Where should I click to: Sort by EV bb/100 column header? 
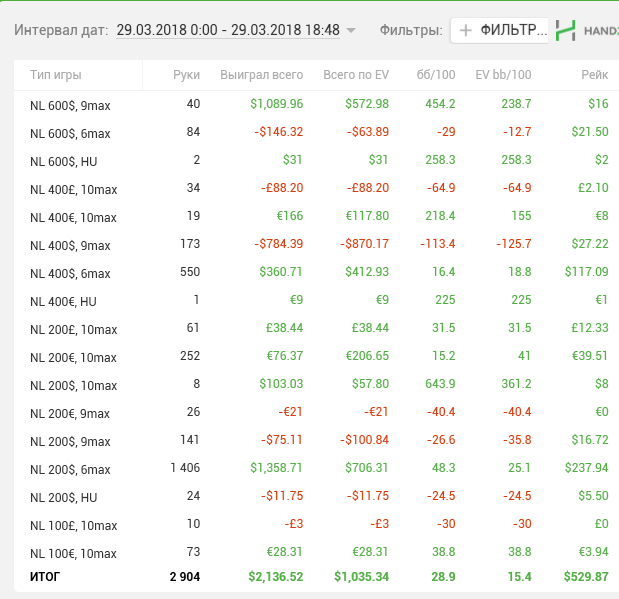tap(503, 75)
